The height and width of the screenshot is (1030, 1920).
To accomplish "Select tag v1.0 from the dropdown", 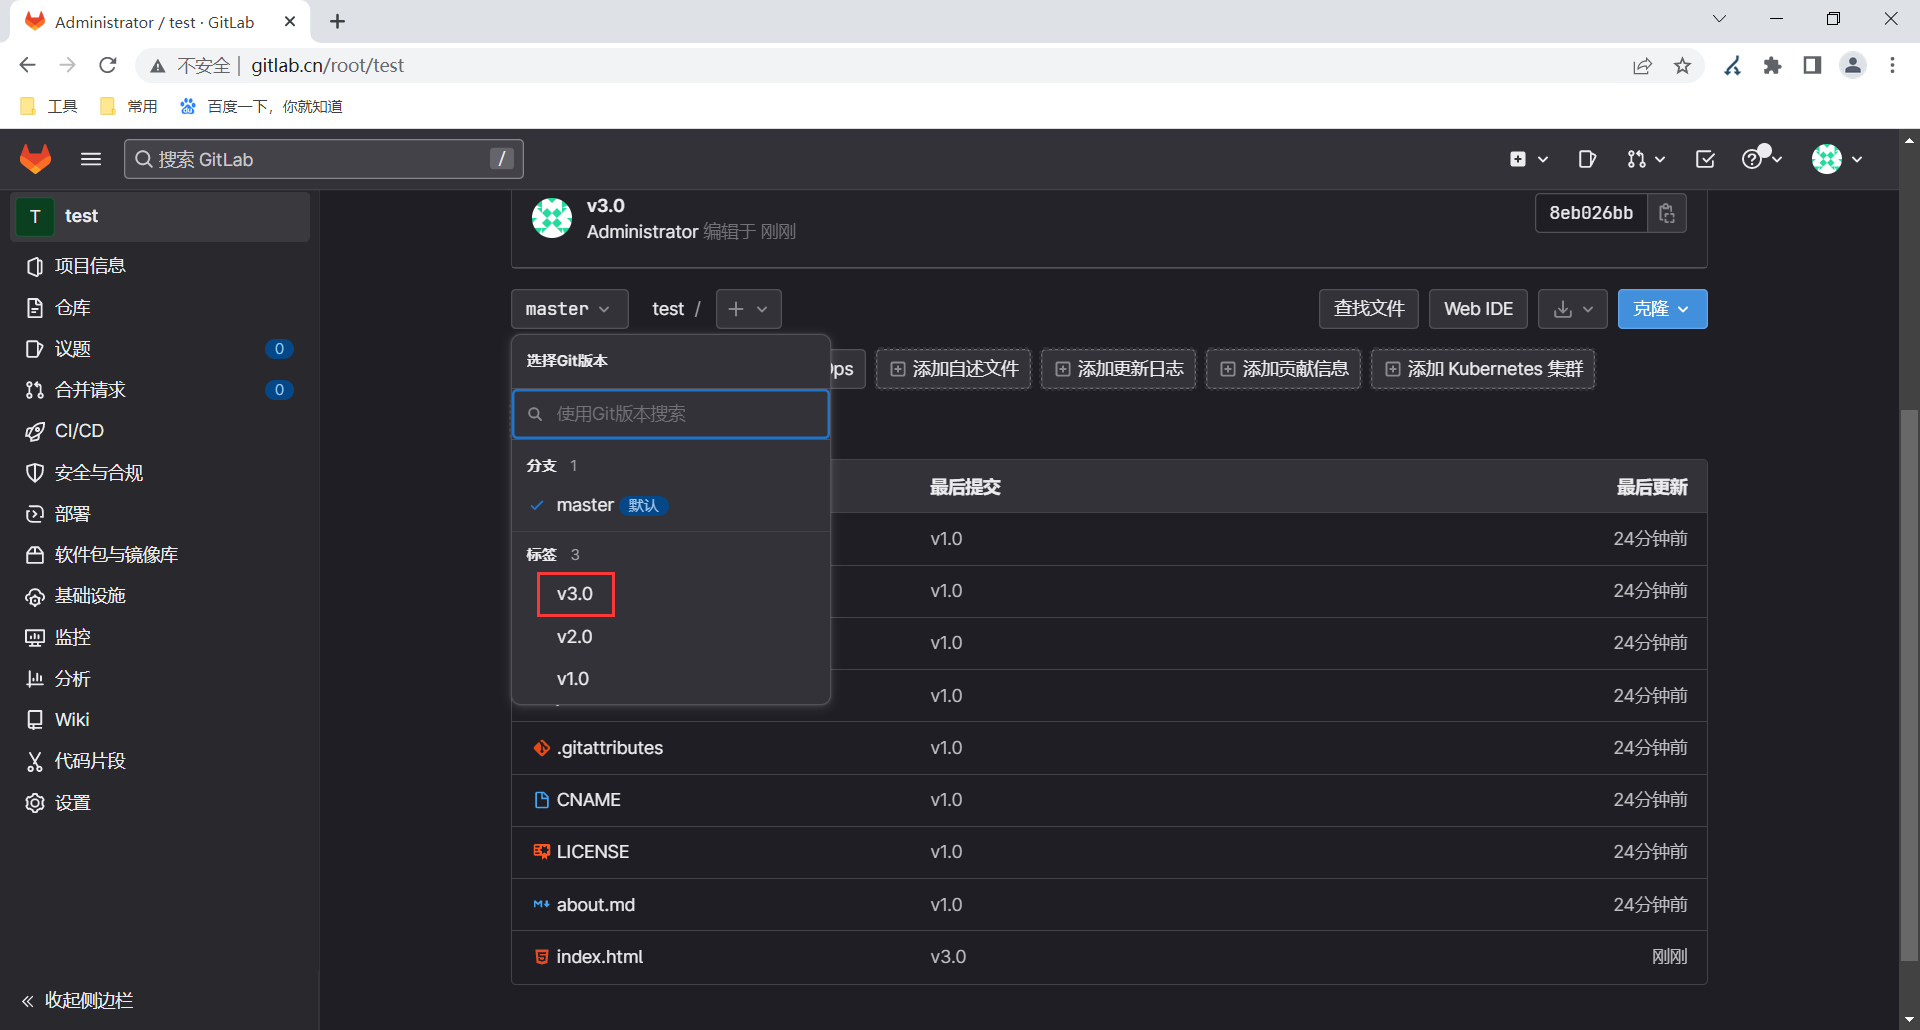I will (671, 679).
